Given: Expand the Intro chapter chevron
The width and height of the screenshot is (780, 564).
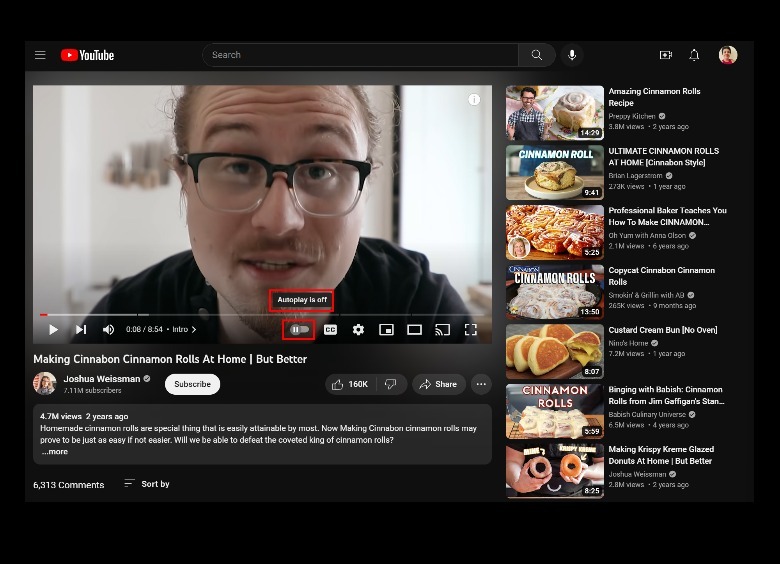Looking at the screenshot, I should click(194, 329).
